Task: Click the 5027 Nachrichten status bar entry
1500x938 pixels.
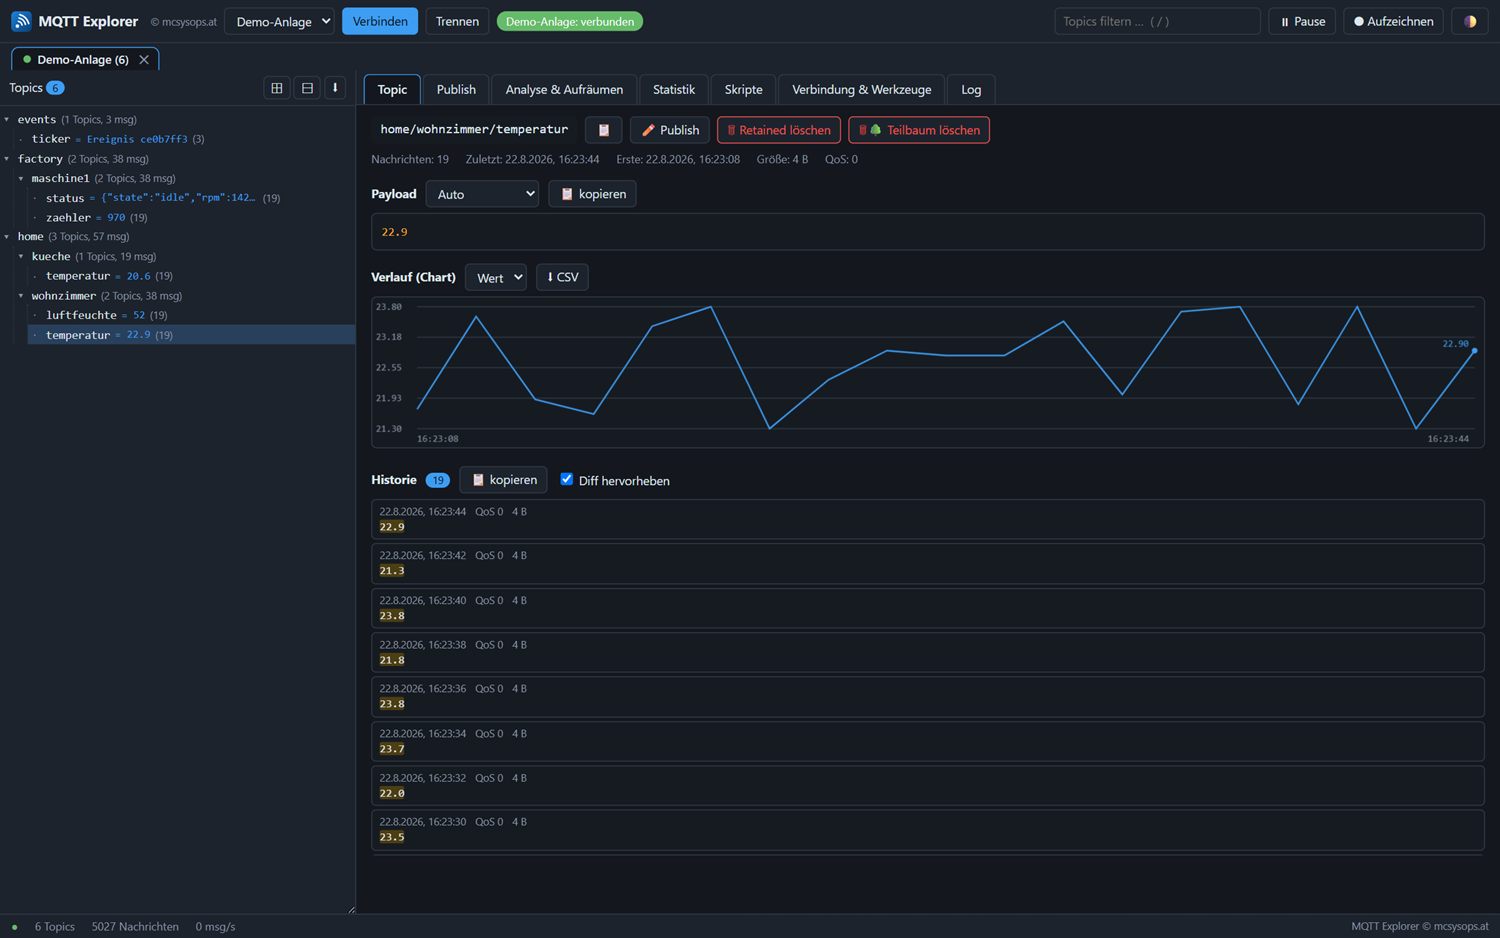Action: 135,927
